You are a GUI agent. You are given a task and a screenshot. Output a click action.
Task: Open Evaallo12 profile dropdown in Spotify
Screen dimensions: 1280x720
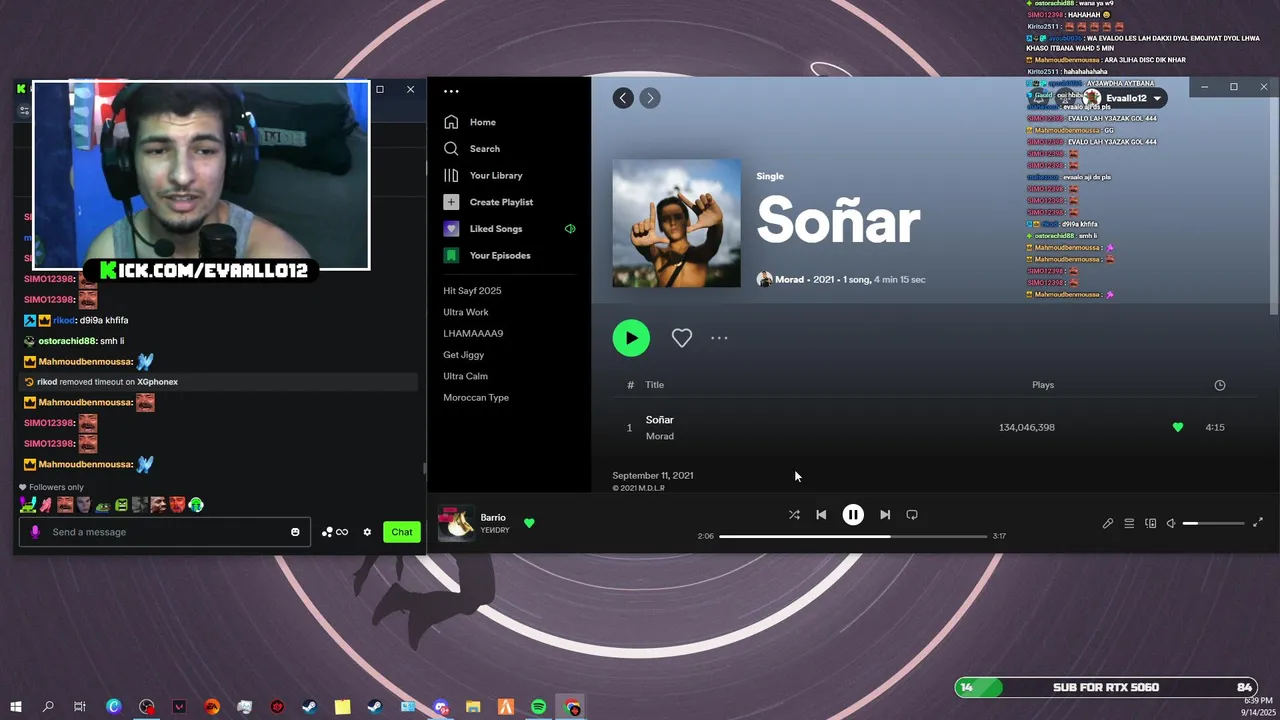pyautogui.click(x=1124, y=98)
